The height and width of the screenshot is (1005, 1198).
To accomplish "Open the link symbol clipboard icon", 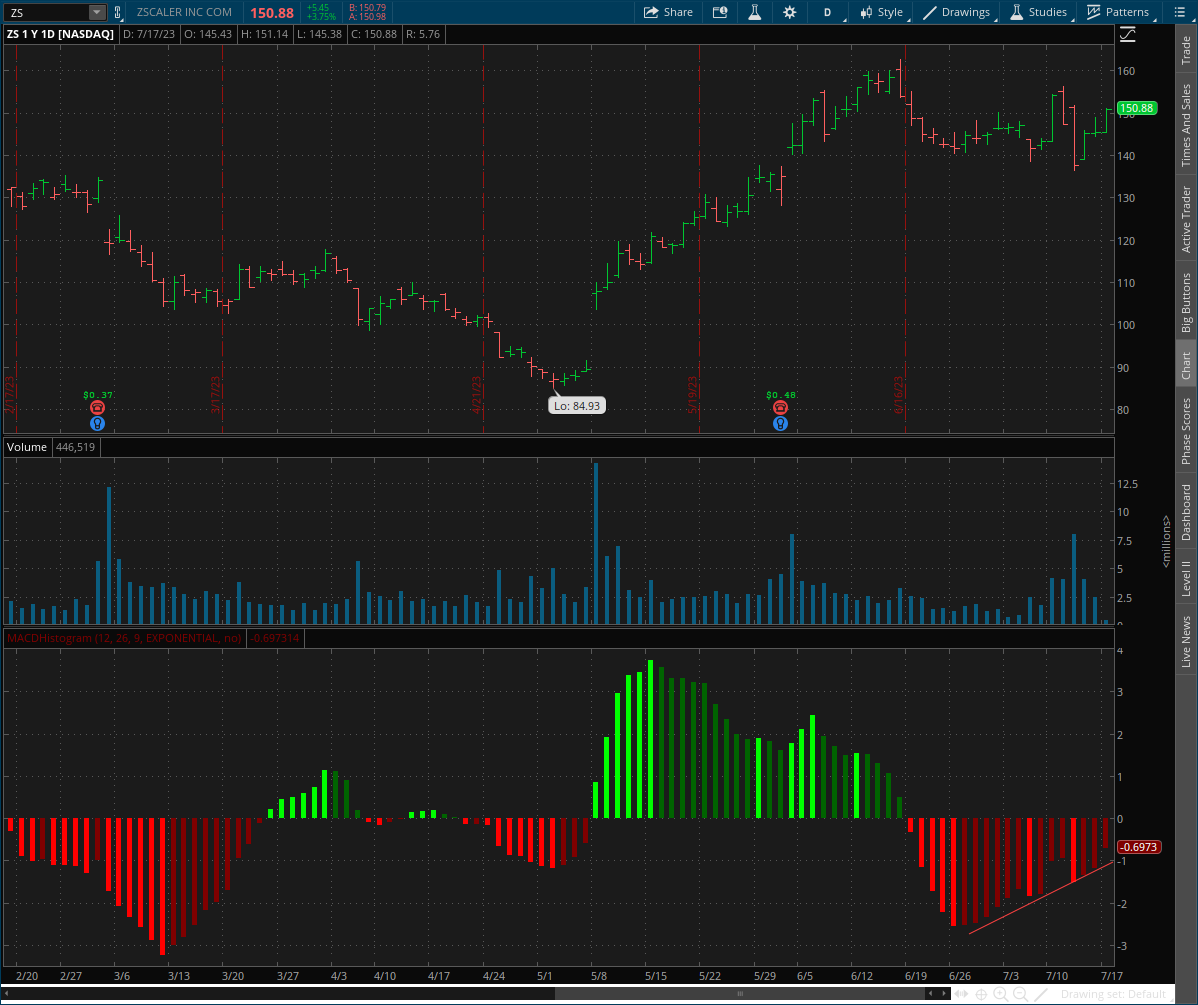I will click(118, 12).
